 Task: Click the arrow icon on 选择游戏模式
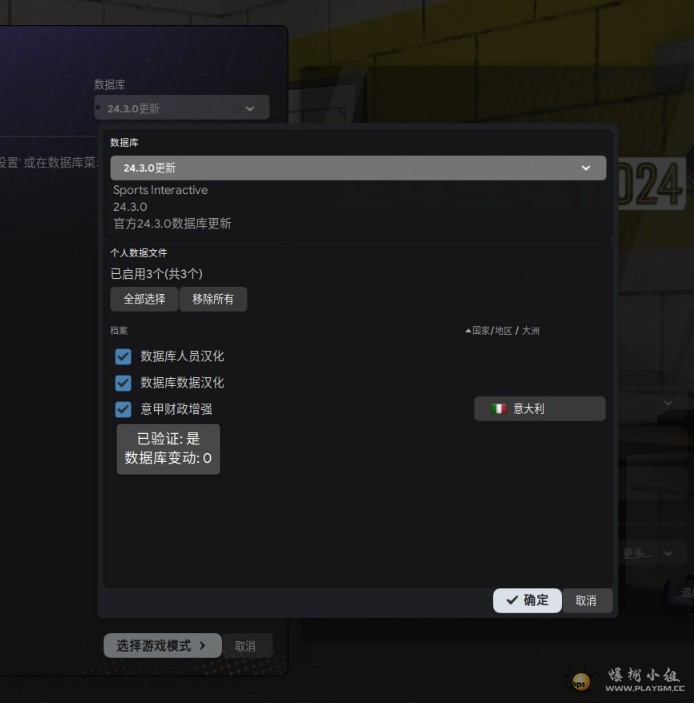[x=203, y=646]
